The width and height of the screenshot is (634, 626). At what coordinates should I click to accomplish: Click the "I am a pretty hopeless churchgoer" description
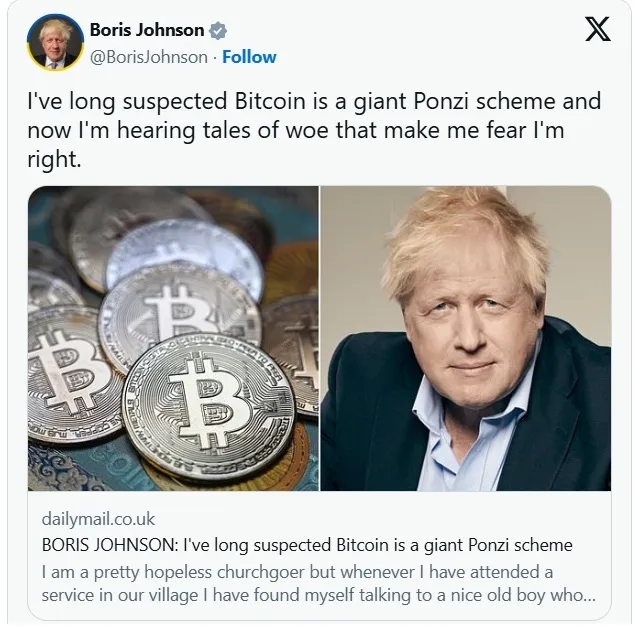(297, 572)
